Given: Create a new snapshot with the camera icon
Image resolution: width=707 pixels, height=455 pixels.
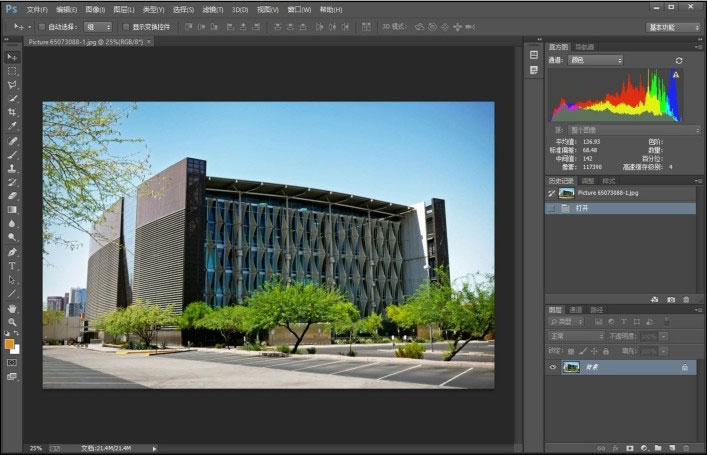Looking at the screenshot, I should (671, 299).
